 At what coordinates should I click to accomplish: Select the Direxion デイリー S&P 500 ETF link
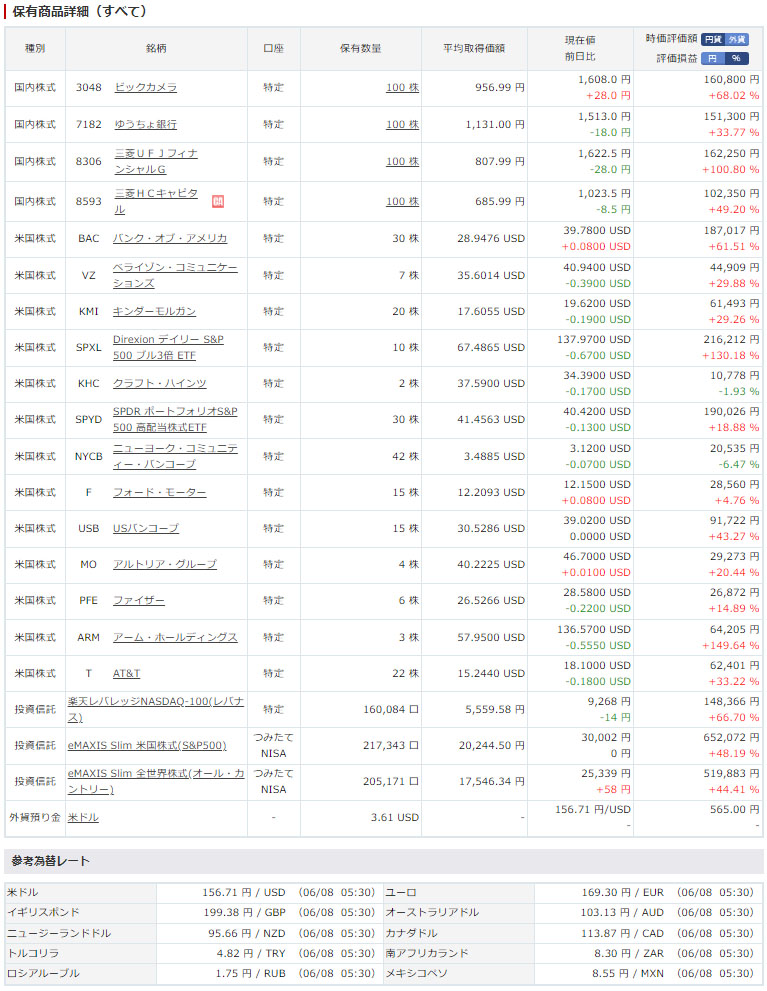(x=167, y=347)
